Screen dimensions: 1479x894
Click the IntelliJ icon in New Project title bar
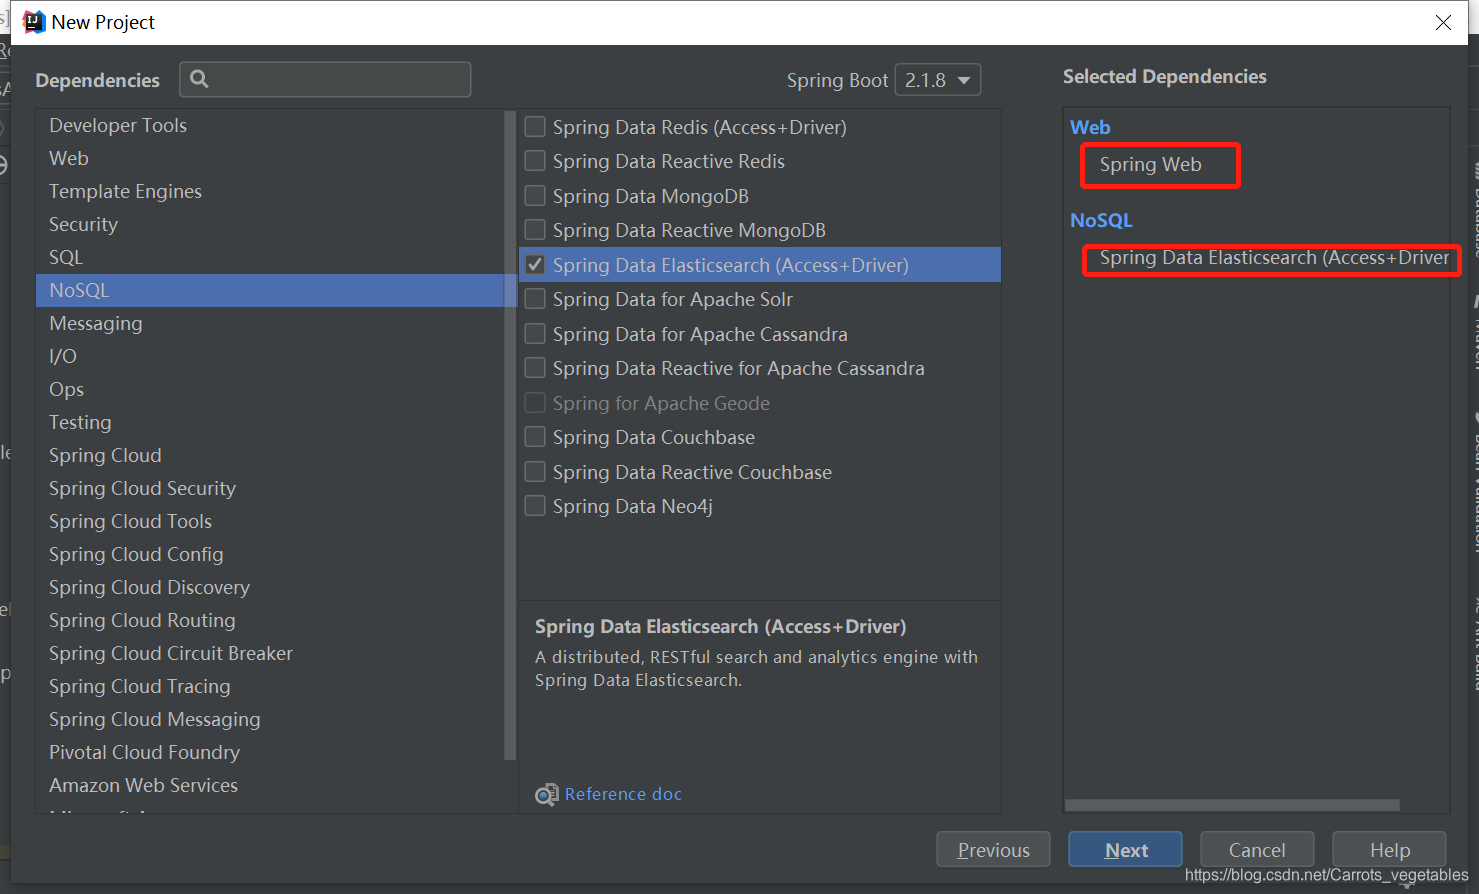(34, 22)
